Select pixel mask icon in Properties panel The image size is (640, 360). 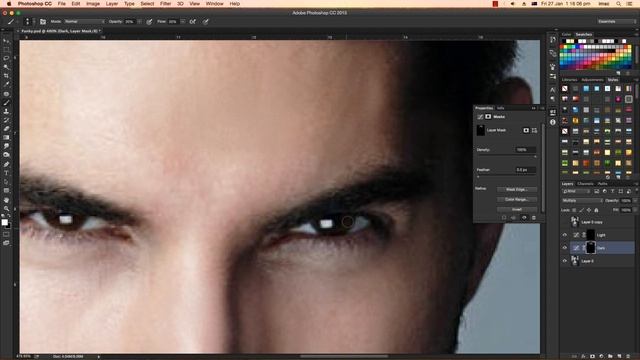526,130
